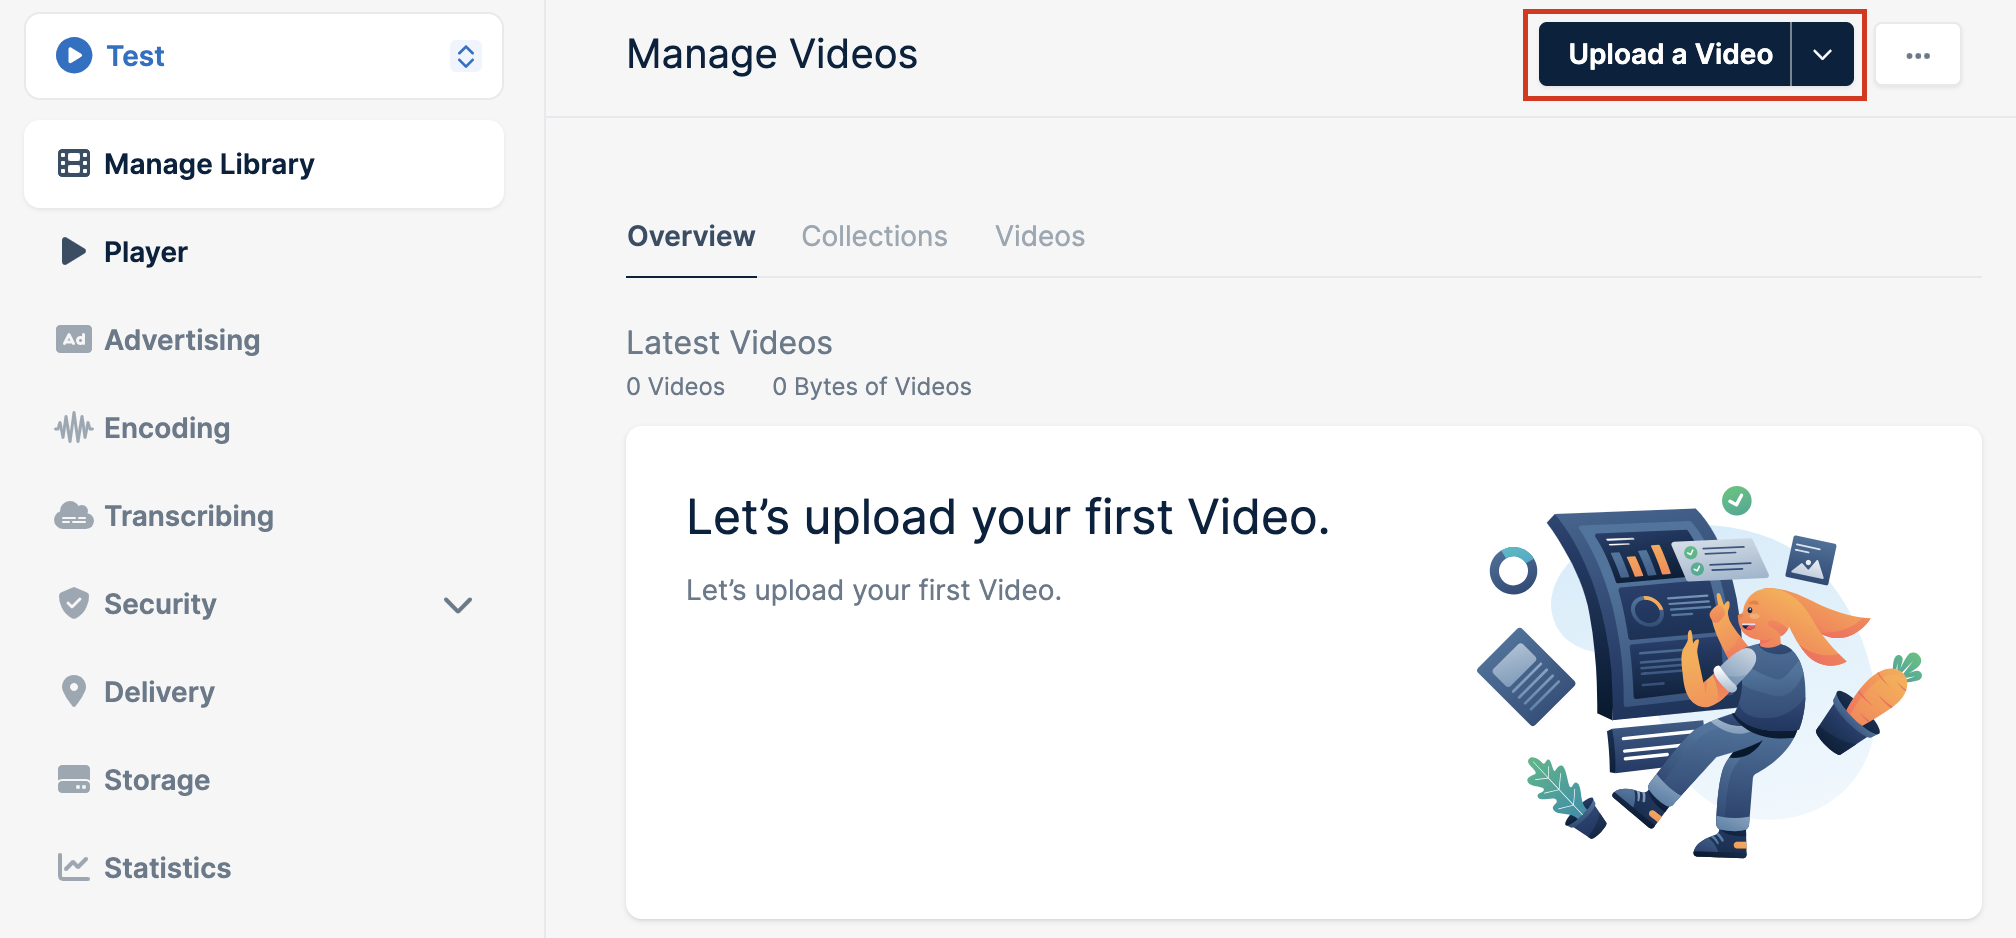Open the Test library switcher arrows
2016x938 pixels.
pyautogui.click(x=466, y=56)
